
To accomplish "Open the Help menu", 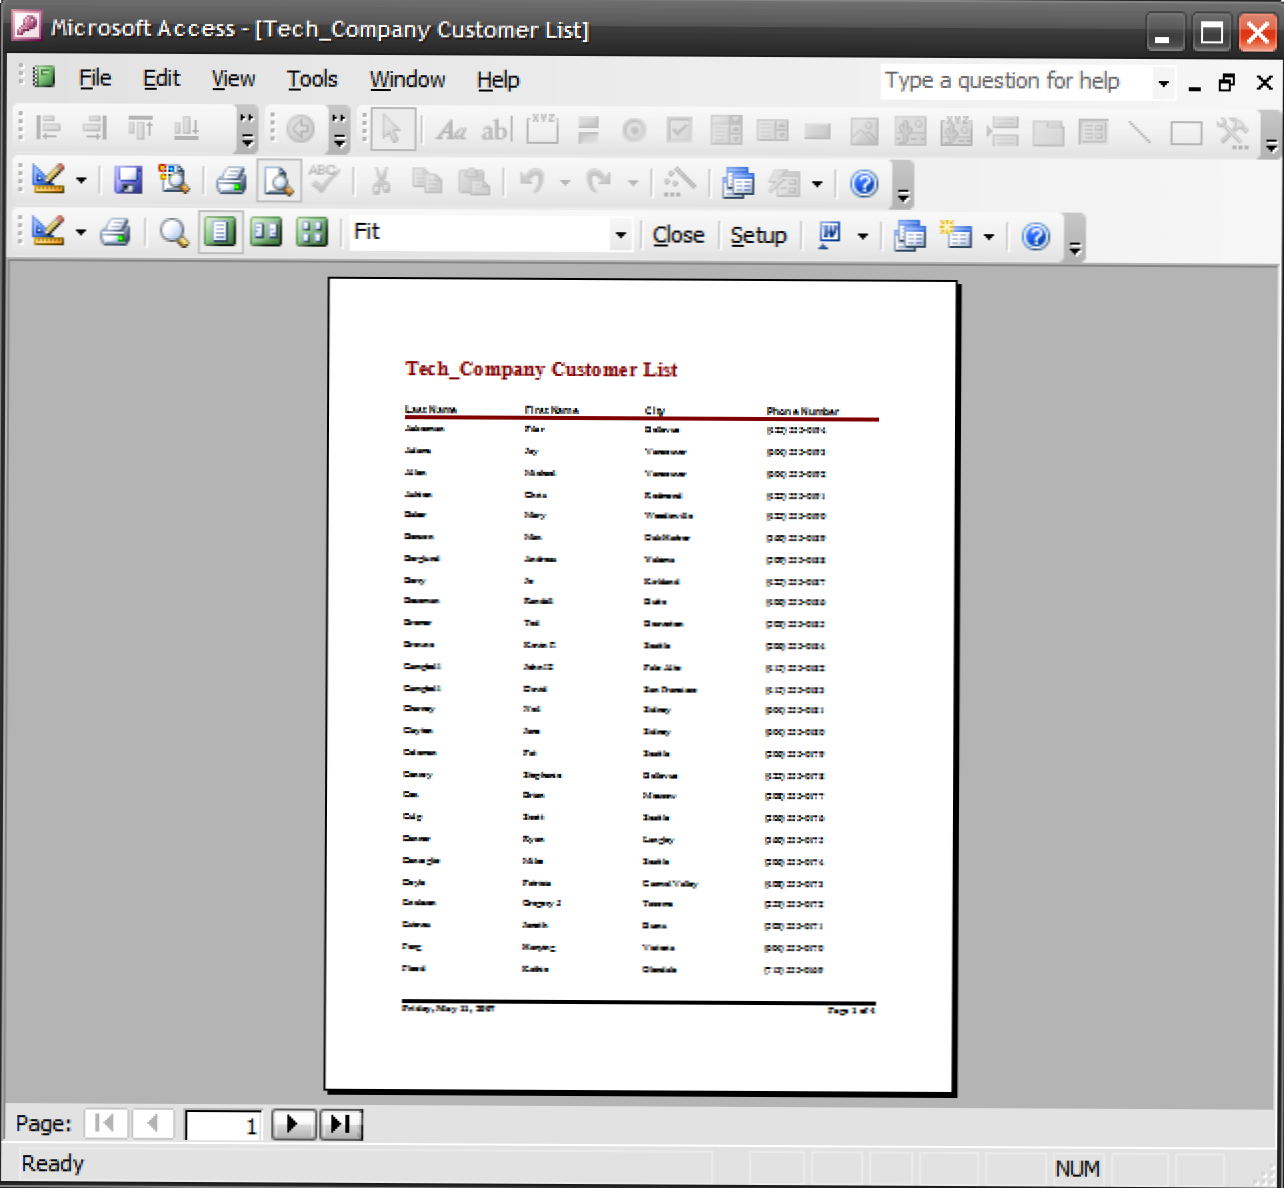I will 498,80.
